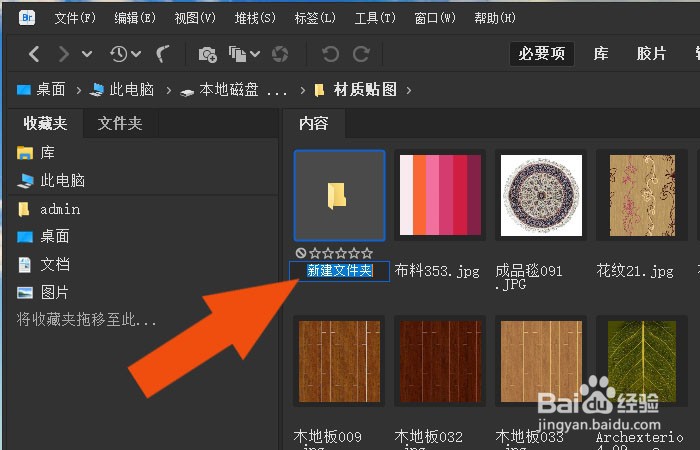Click the Adobe Bridge app logo

coord(27,17)
